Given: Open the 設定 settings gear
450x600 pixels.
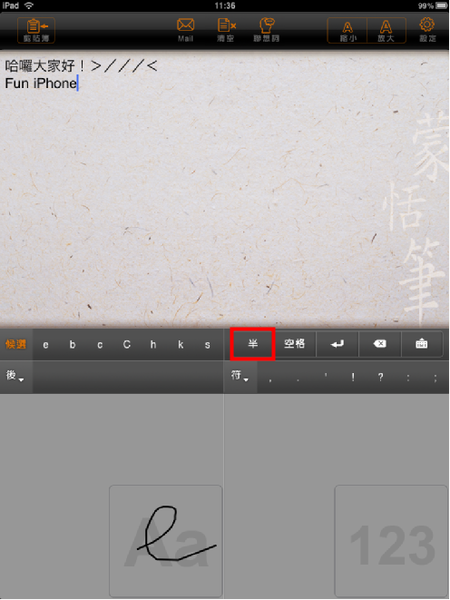Looking at the screenshot, I should pyautogui.click(x=427, y=30).
